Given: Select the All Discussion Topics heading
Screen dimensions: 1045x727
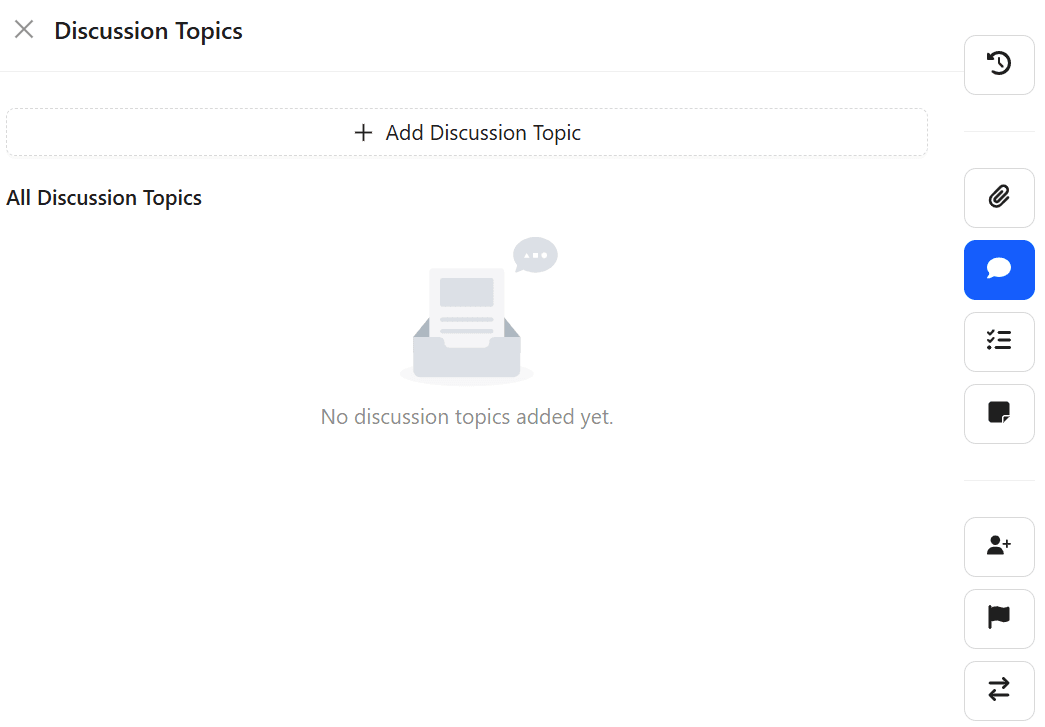Looking at the screenshot, I should pos(104,197).
